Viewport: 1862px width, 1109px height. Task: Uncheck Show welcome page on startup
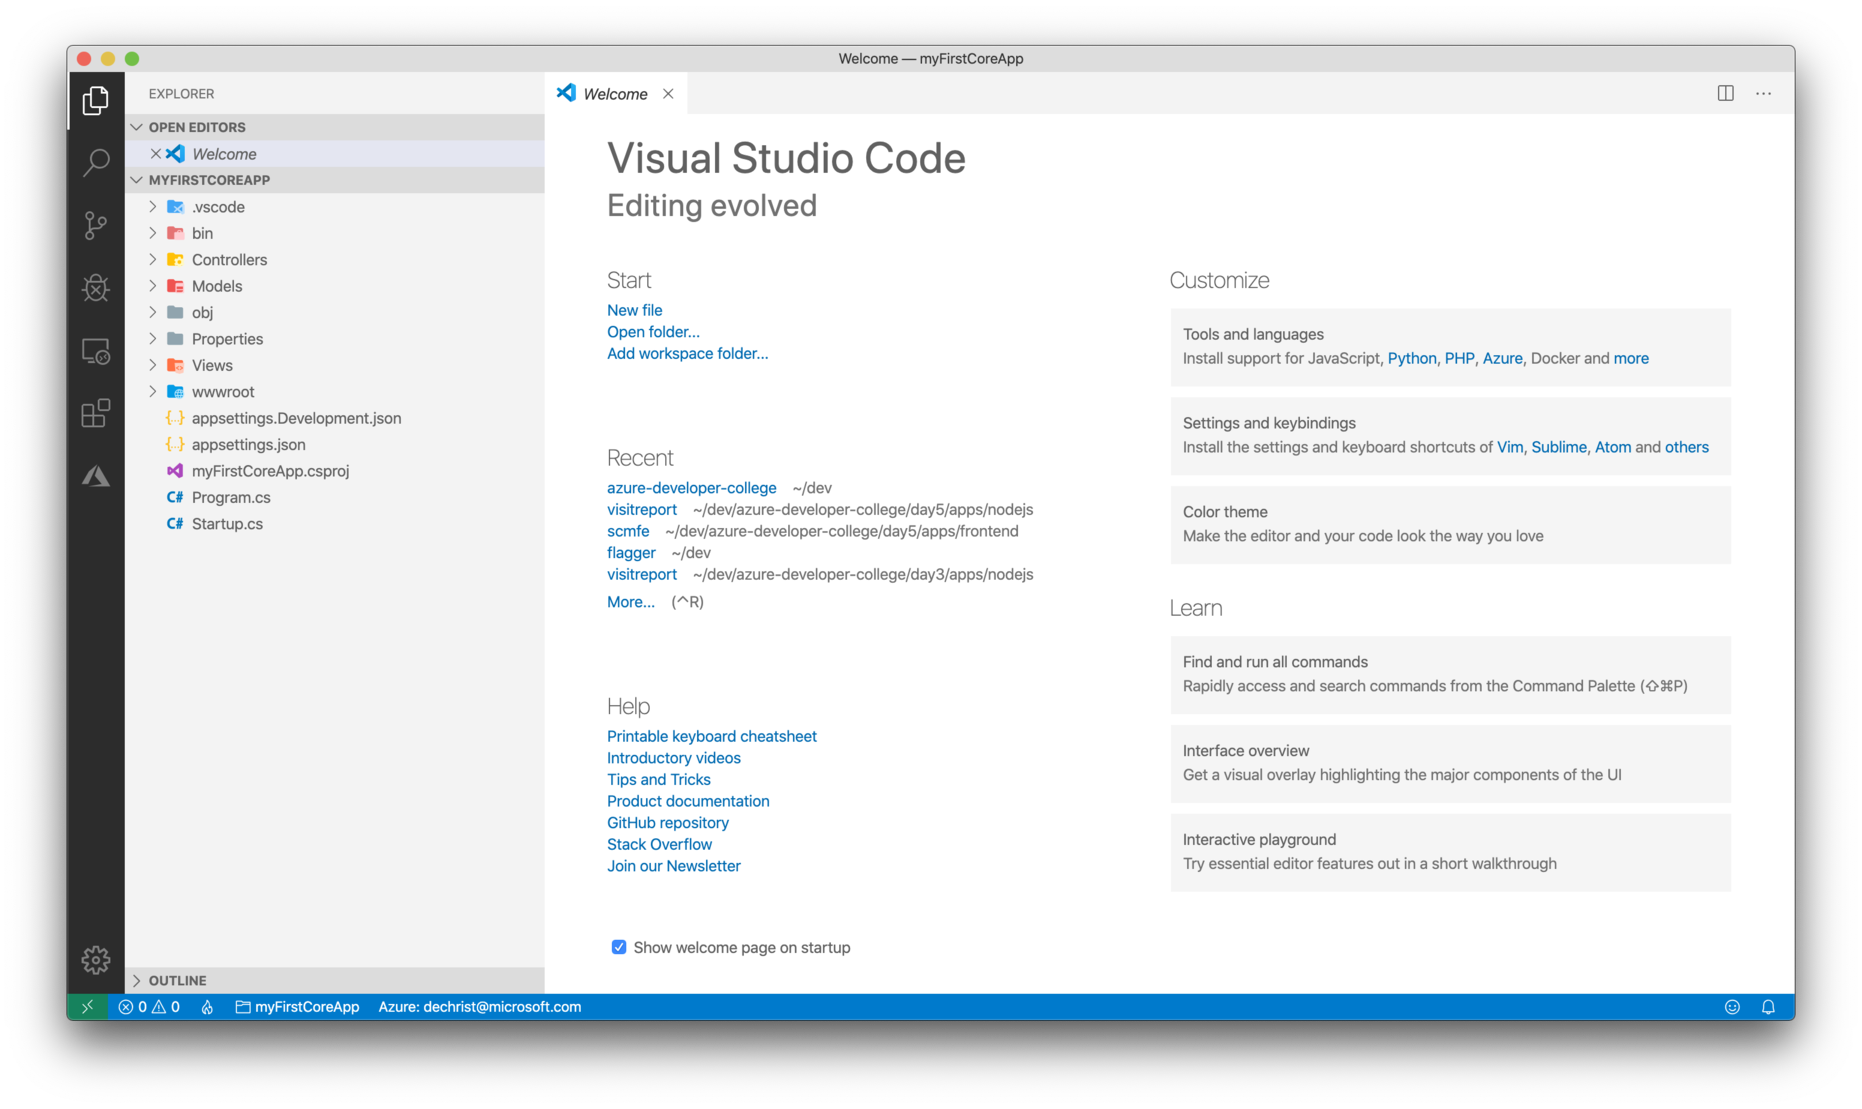[619, 946]
